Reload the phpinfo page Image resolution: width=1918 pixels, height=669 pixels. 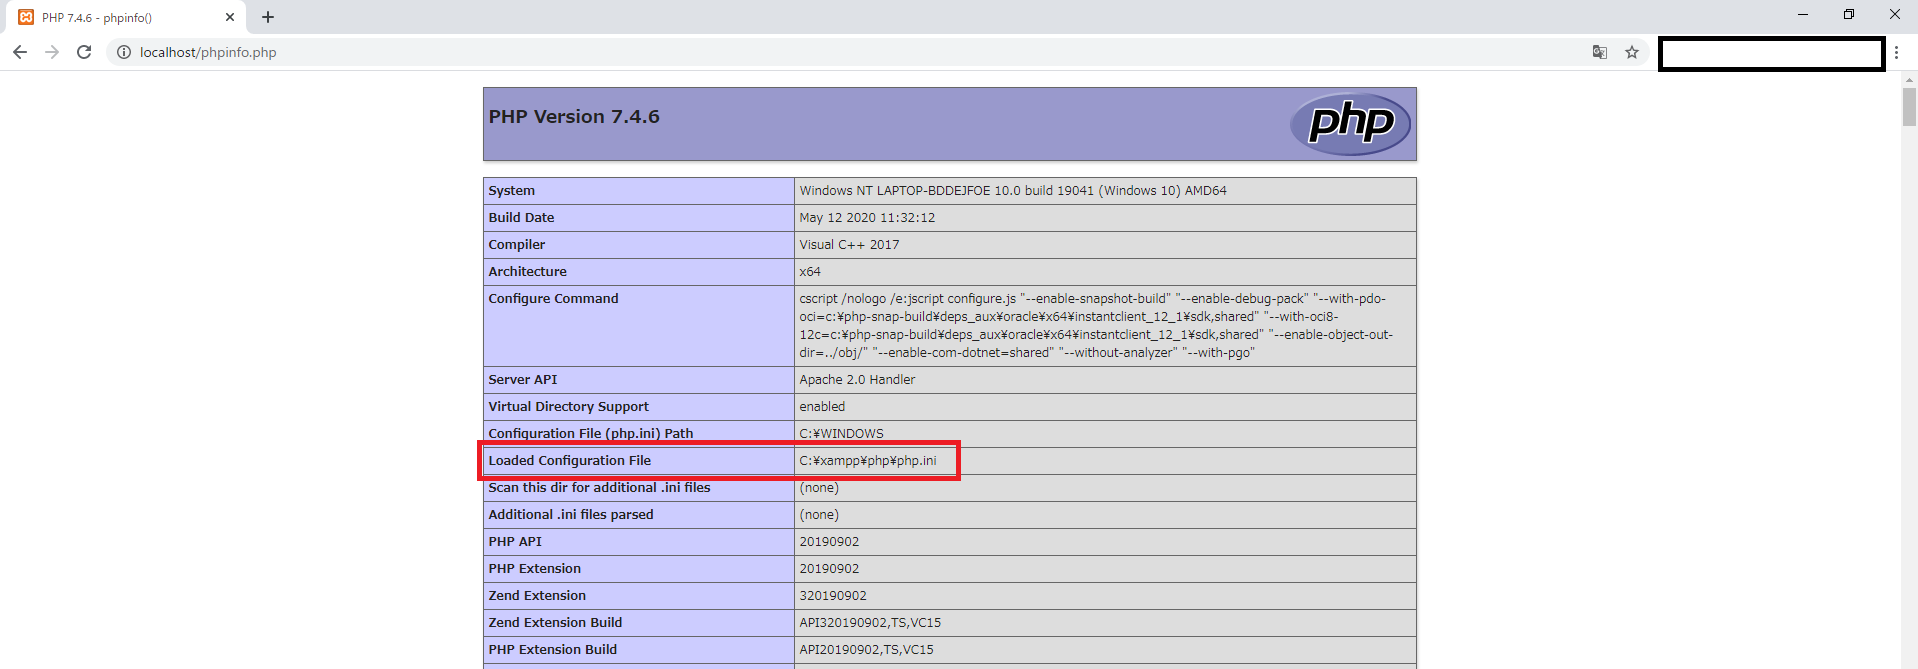point(84,52)
